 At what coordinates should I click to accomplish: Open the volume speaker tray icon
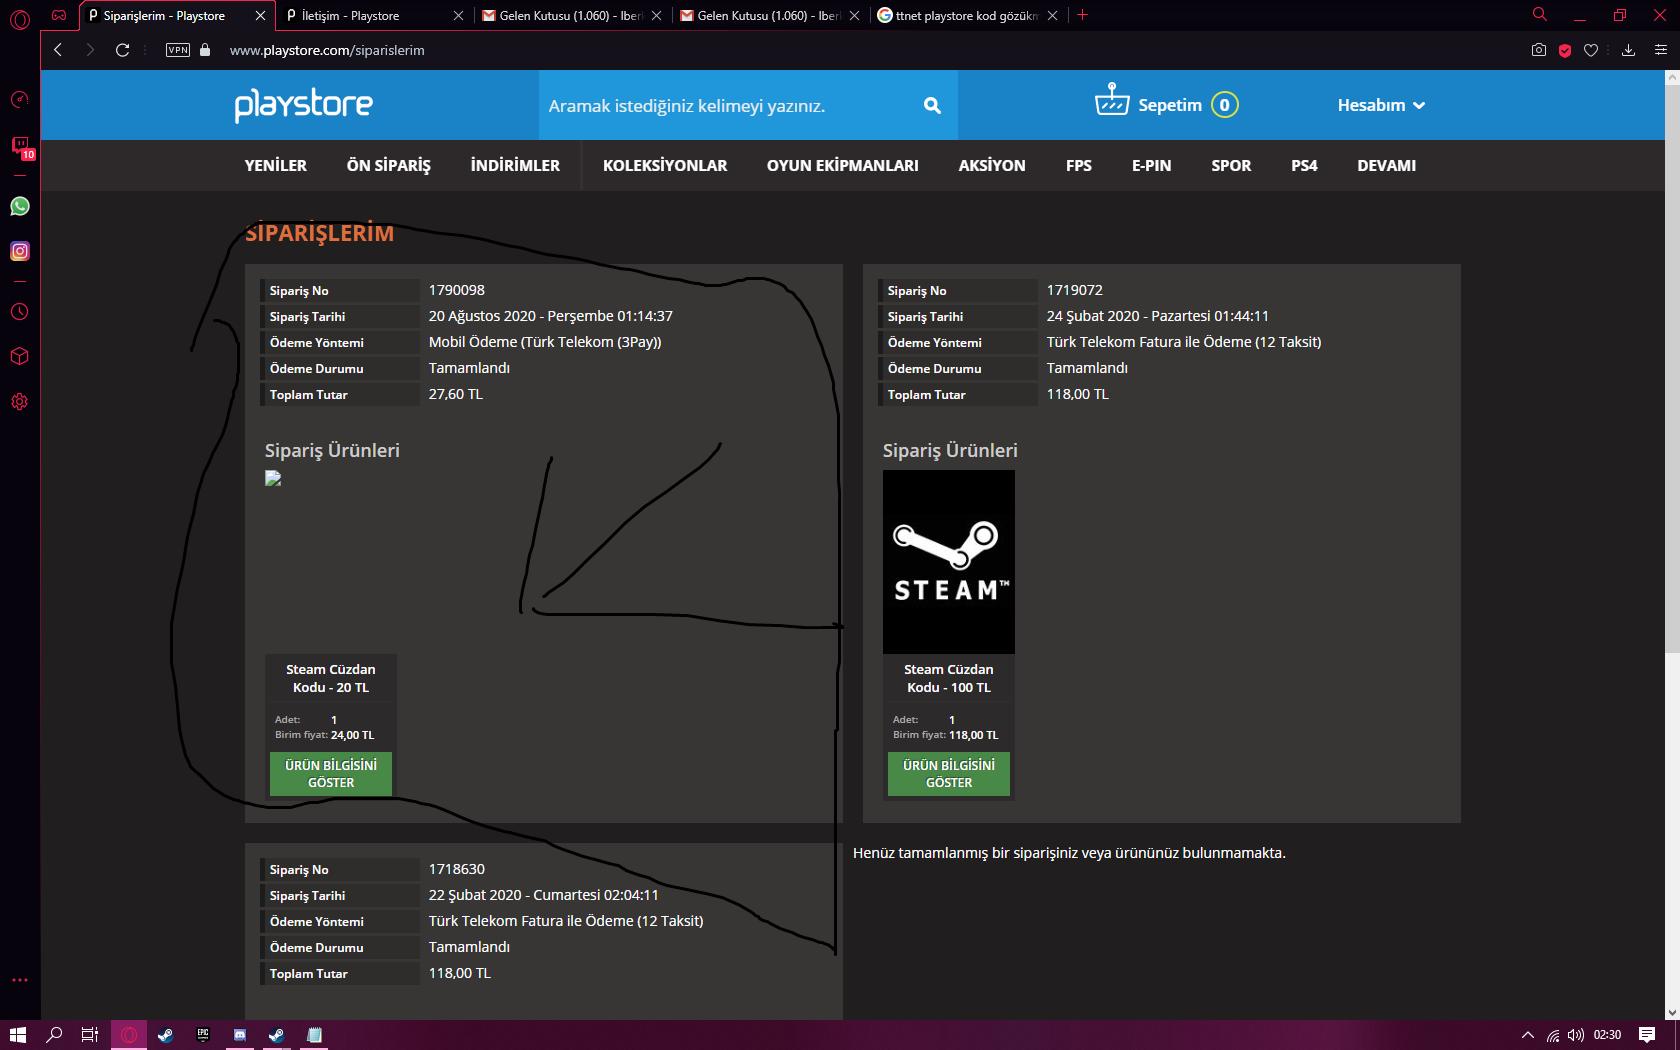[1576, 1035]
